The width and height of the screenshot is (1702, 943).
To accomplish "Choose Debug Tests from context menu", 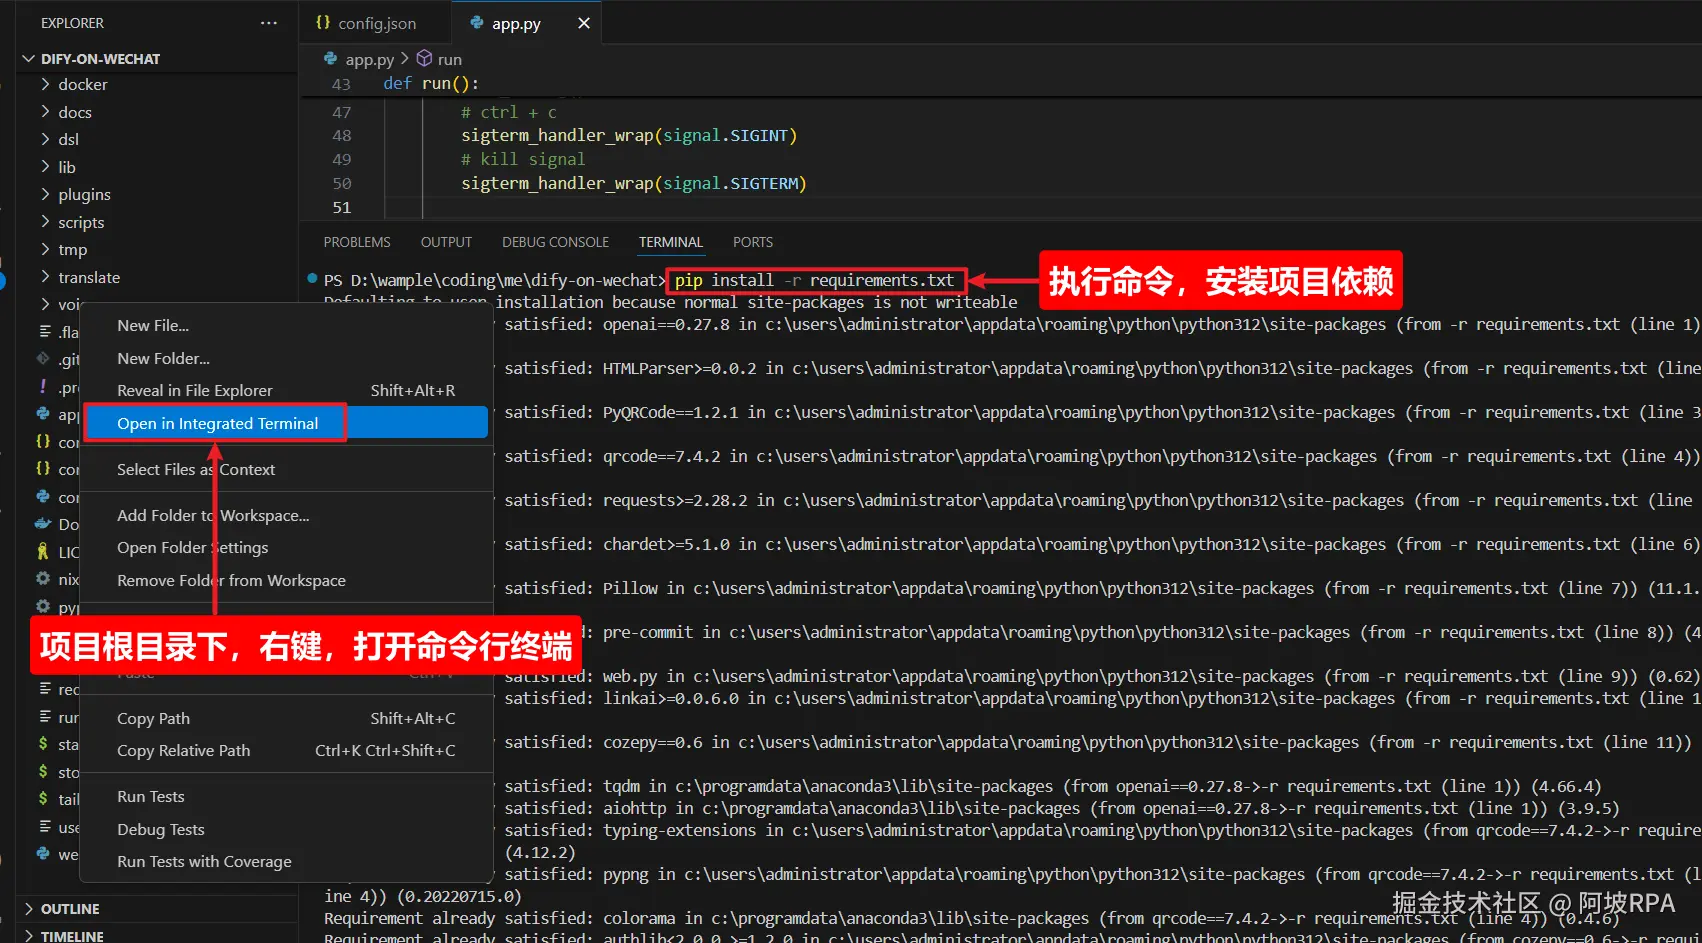I will pos(286,829).
